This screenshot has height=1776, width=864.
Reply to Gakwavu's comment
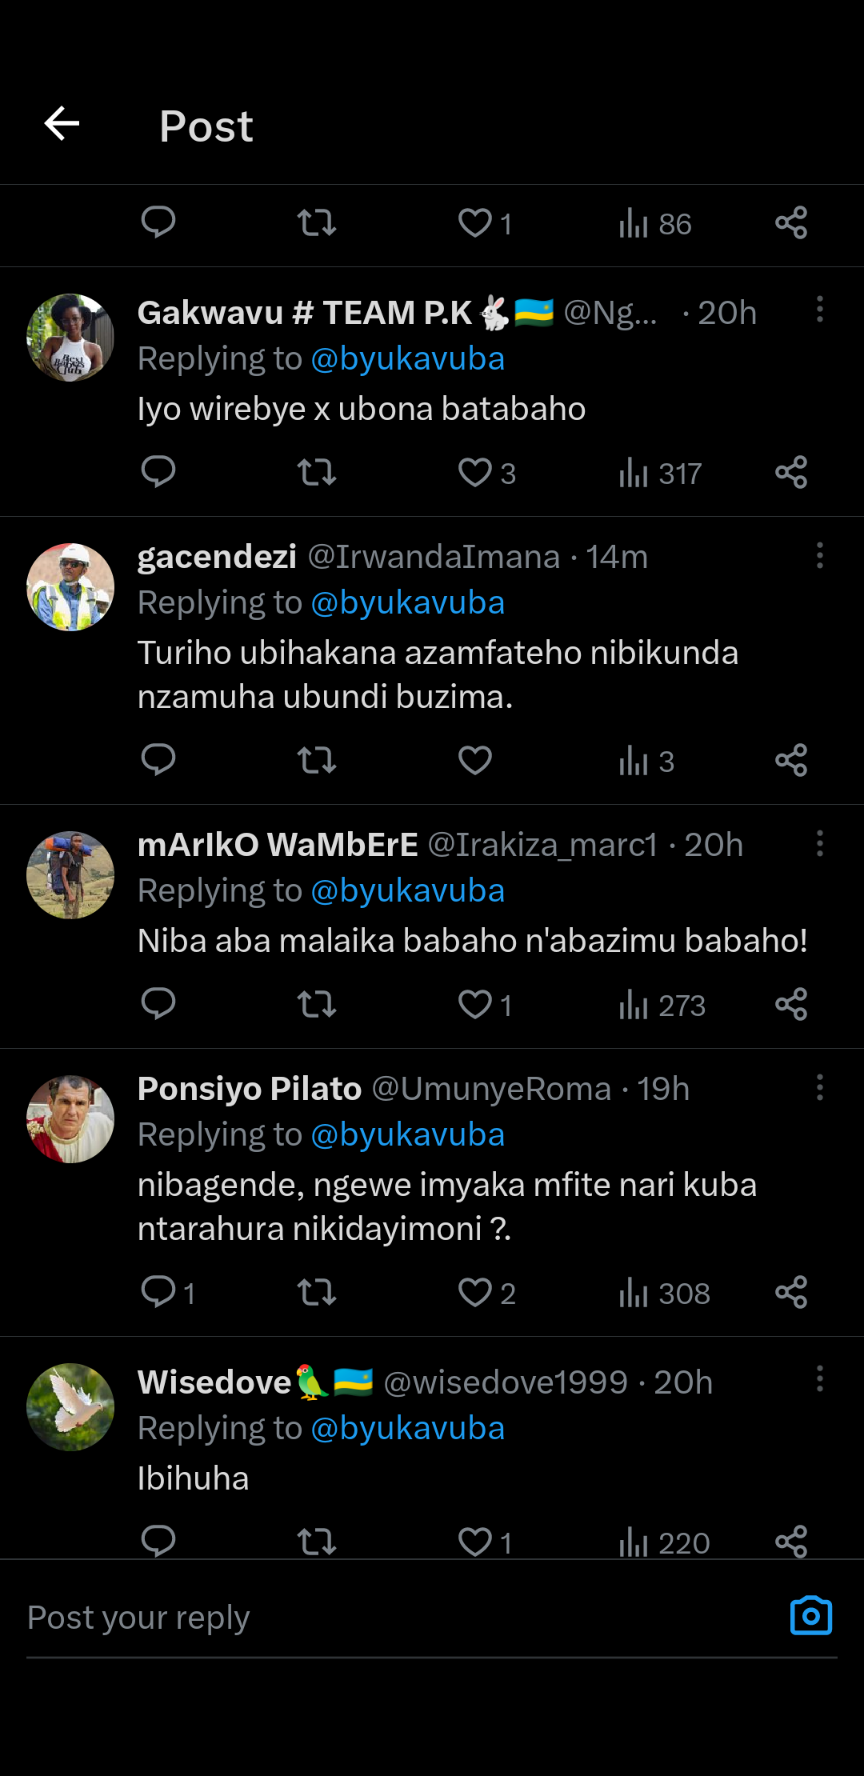pos(158,471)
